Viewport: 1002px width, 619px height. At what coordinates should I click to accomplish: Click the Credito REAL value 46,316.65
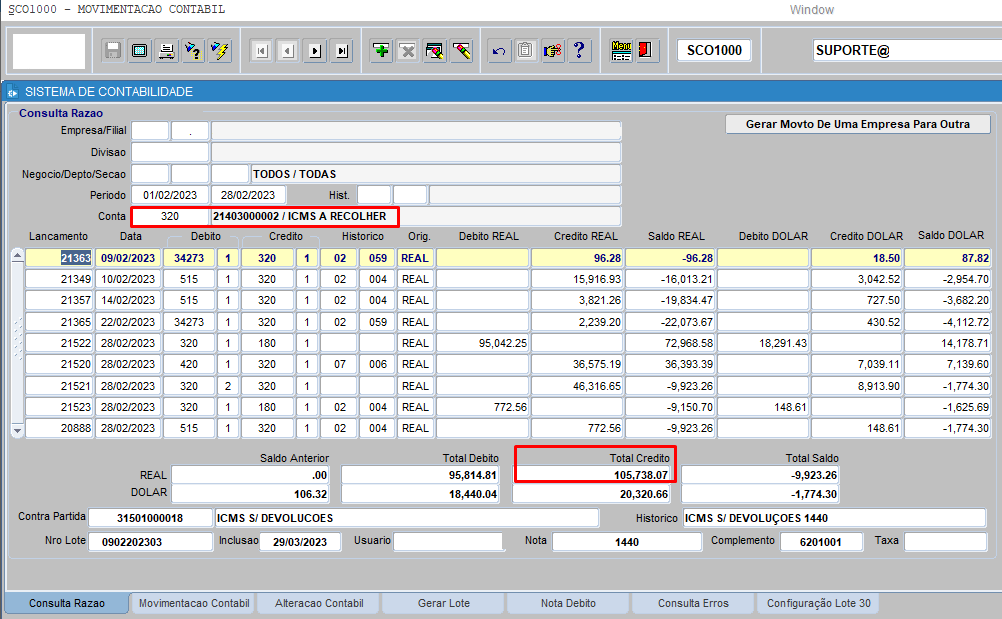tap(577, 386)
